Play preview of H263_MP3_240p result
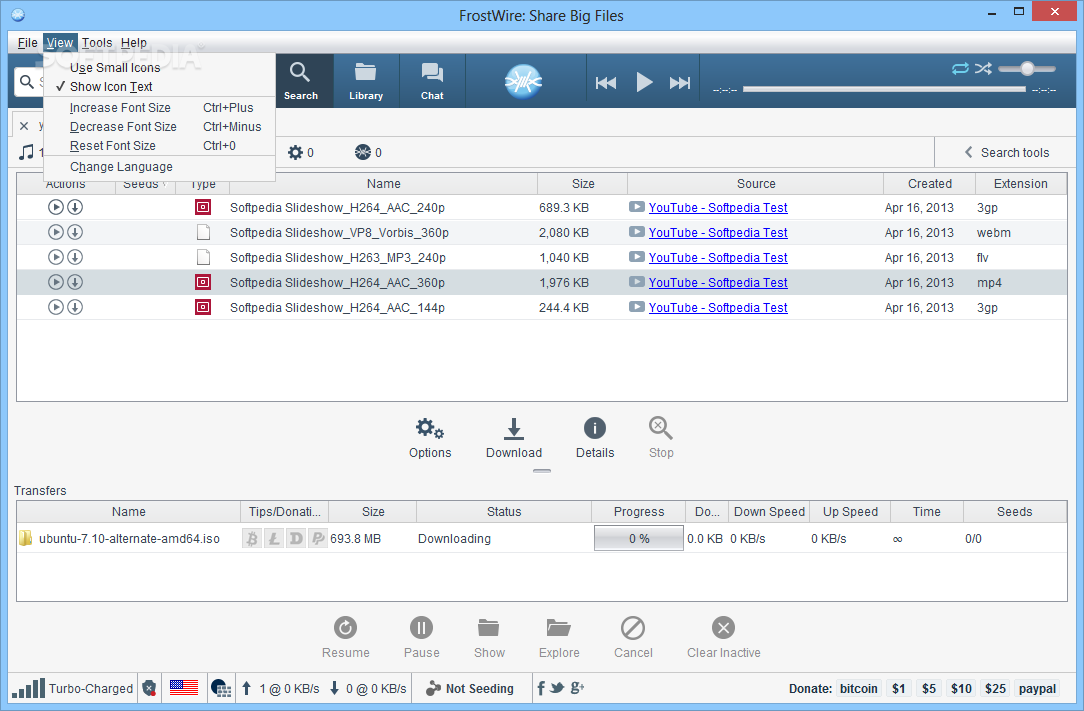 (x=56, y=257)
